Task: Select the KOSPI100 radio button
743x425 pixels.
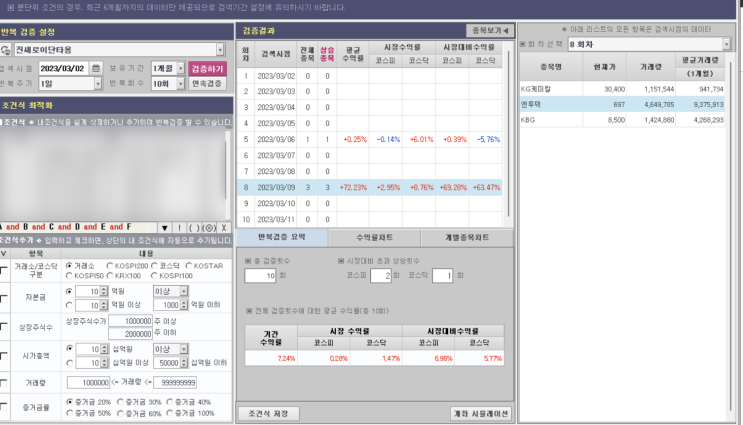Action: 154,275
